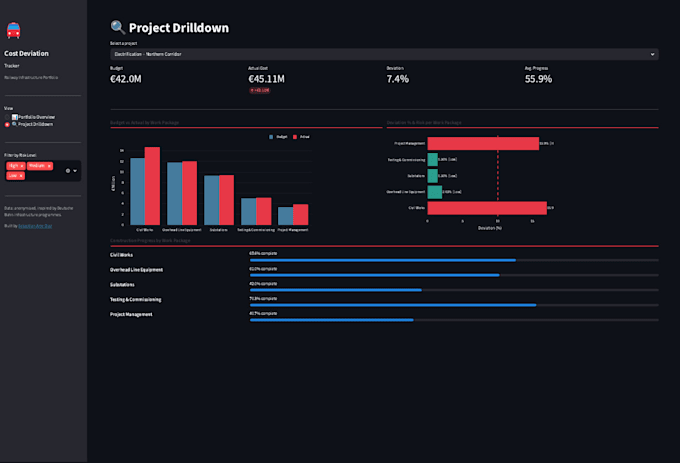Image resolution: width=680 pixels, height=463 pixels.
Task: Click the Overhead Line Equipment deviation bar
Action: tap(435, 192)
